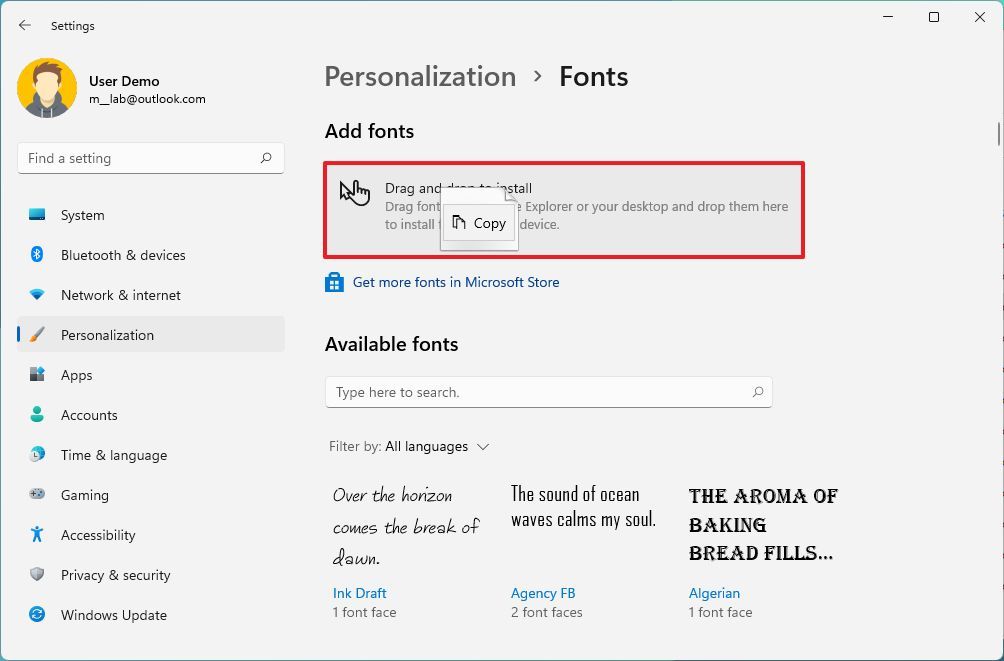This screenshot has height=661, width=1004.
Task: Click the Personalization breadcrumb link
Action: coord(420,76)
